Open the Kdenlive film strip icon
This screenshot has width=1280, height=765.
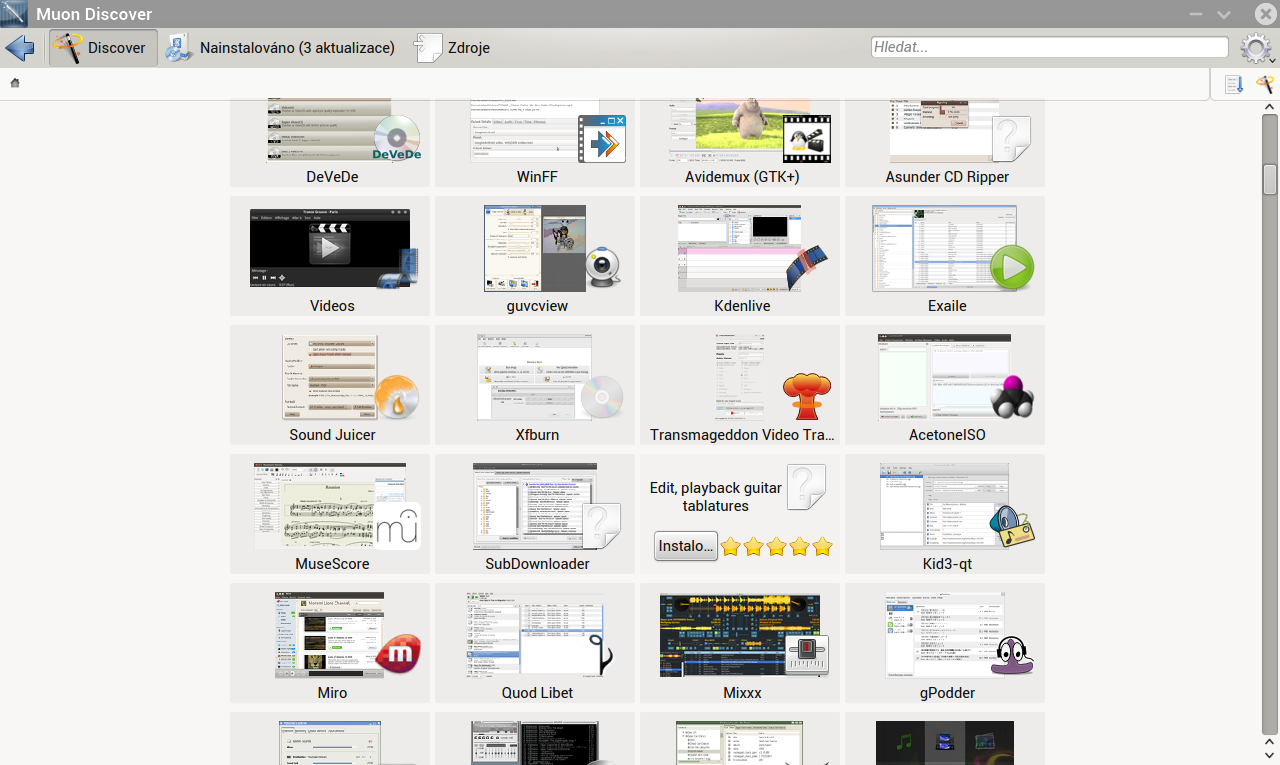[807, 268]
